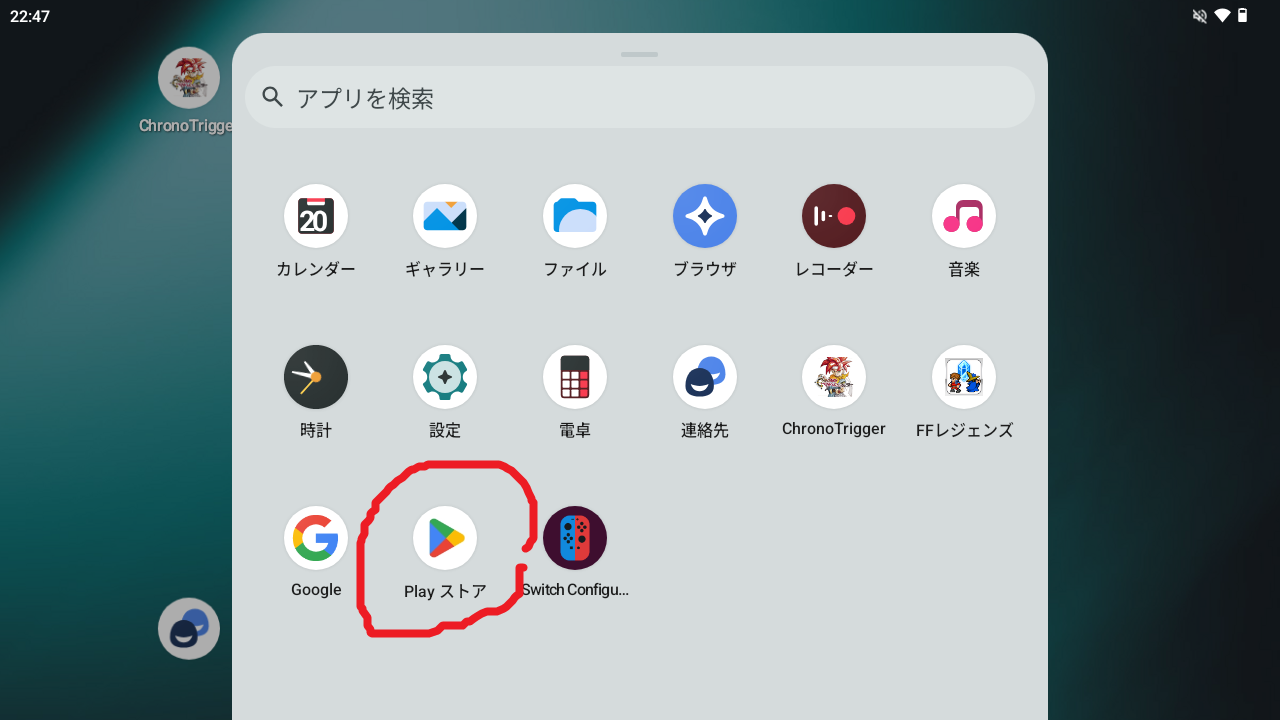
Task: Tap the muted notification status icon
Action: 1200,15
